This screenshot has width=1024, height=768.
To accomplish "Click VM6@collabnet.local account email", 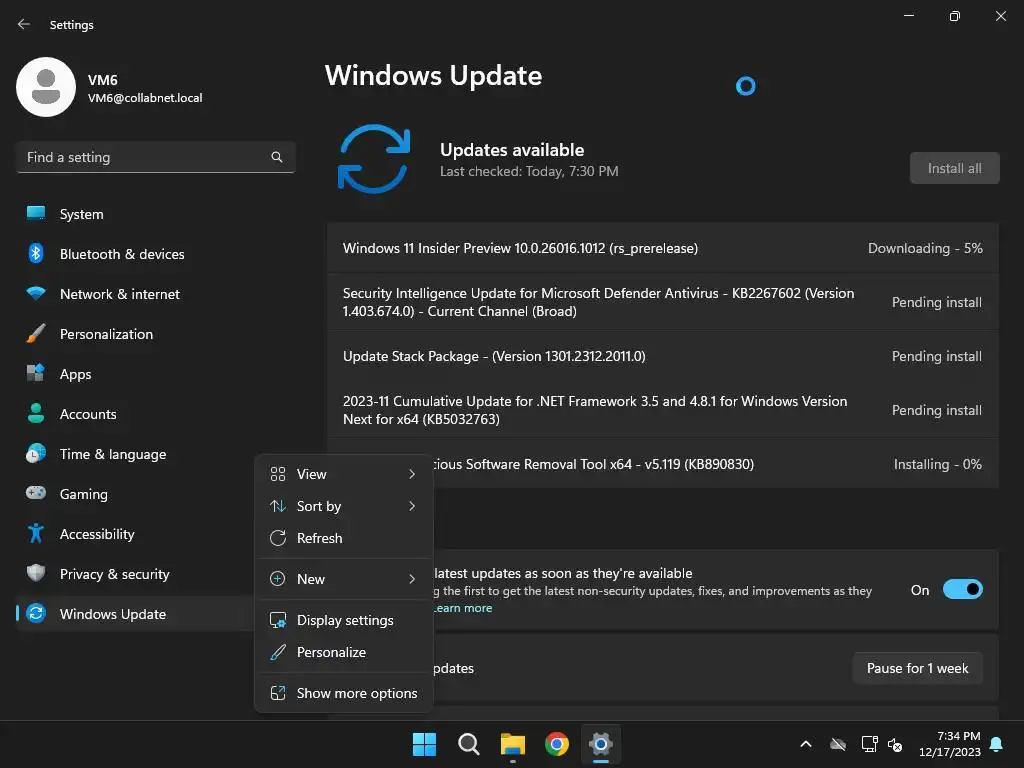I will (x=145, y=98).
